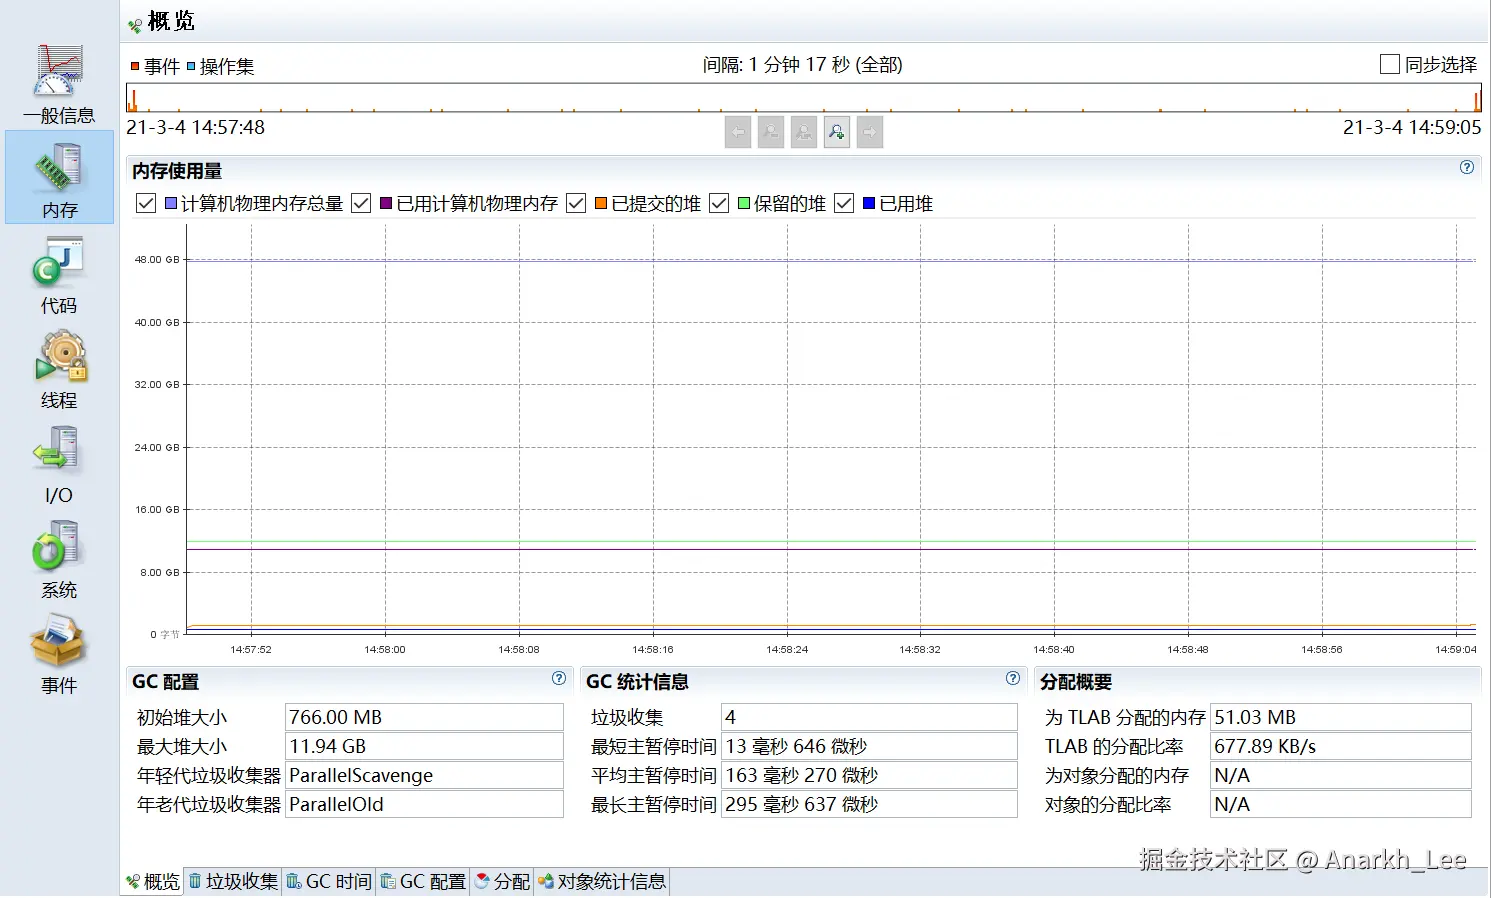The image size is (1491, 898).
Task: Click the 概览 page title icon
Action: pos(135,25)
